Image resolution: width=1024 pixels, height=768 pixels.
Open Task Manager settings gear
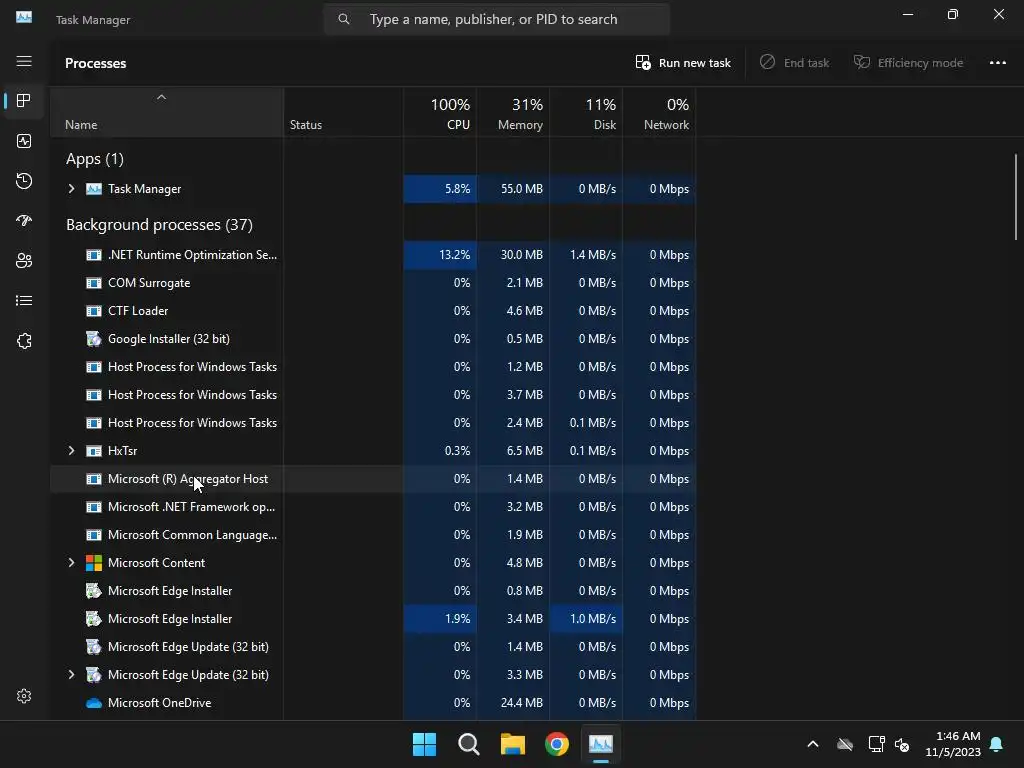pos(24,696)
